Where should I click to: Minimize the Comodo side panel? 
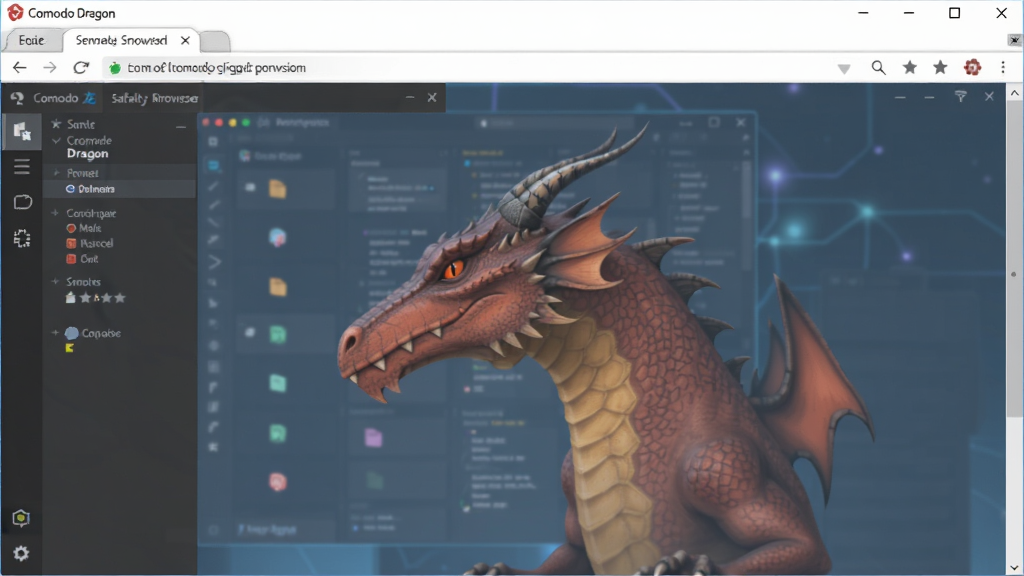[409, 97]
